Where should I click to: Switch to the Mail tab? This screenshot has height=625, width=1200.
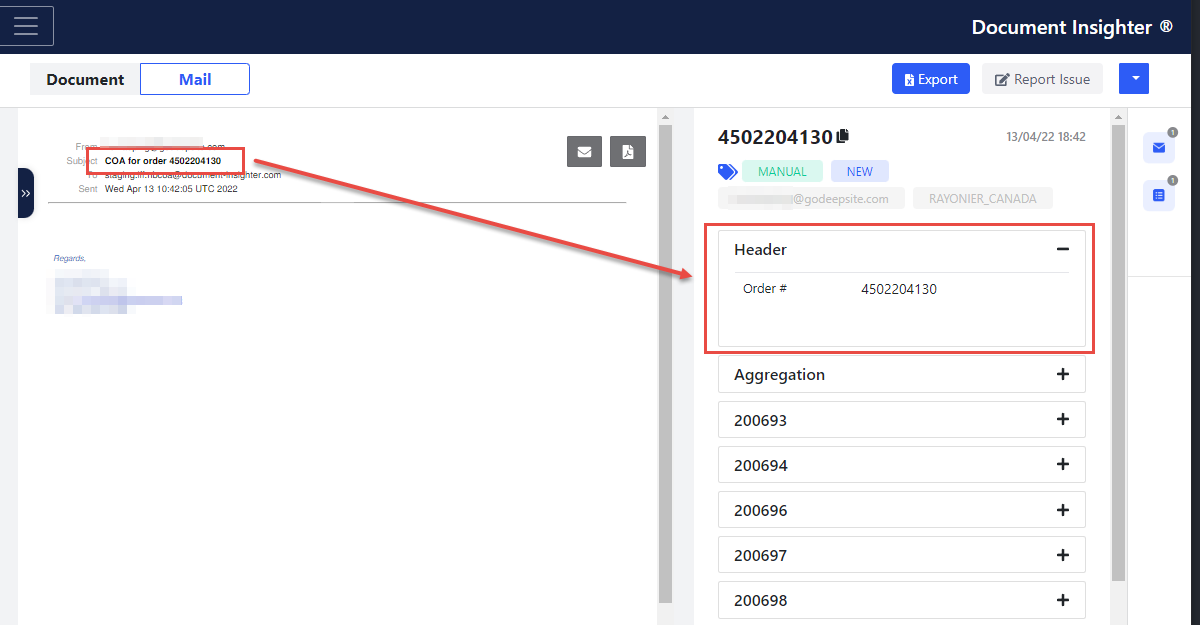click(195, 79)
